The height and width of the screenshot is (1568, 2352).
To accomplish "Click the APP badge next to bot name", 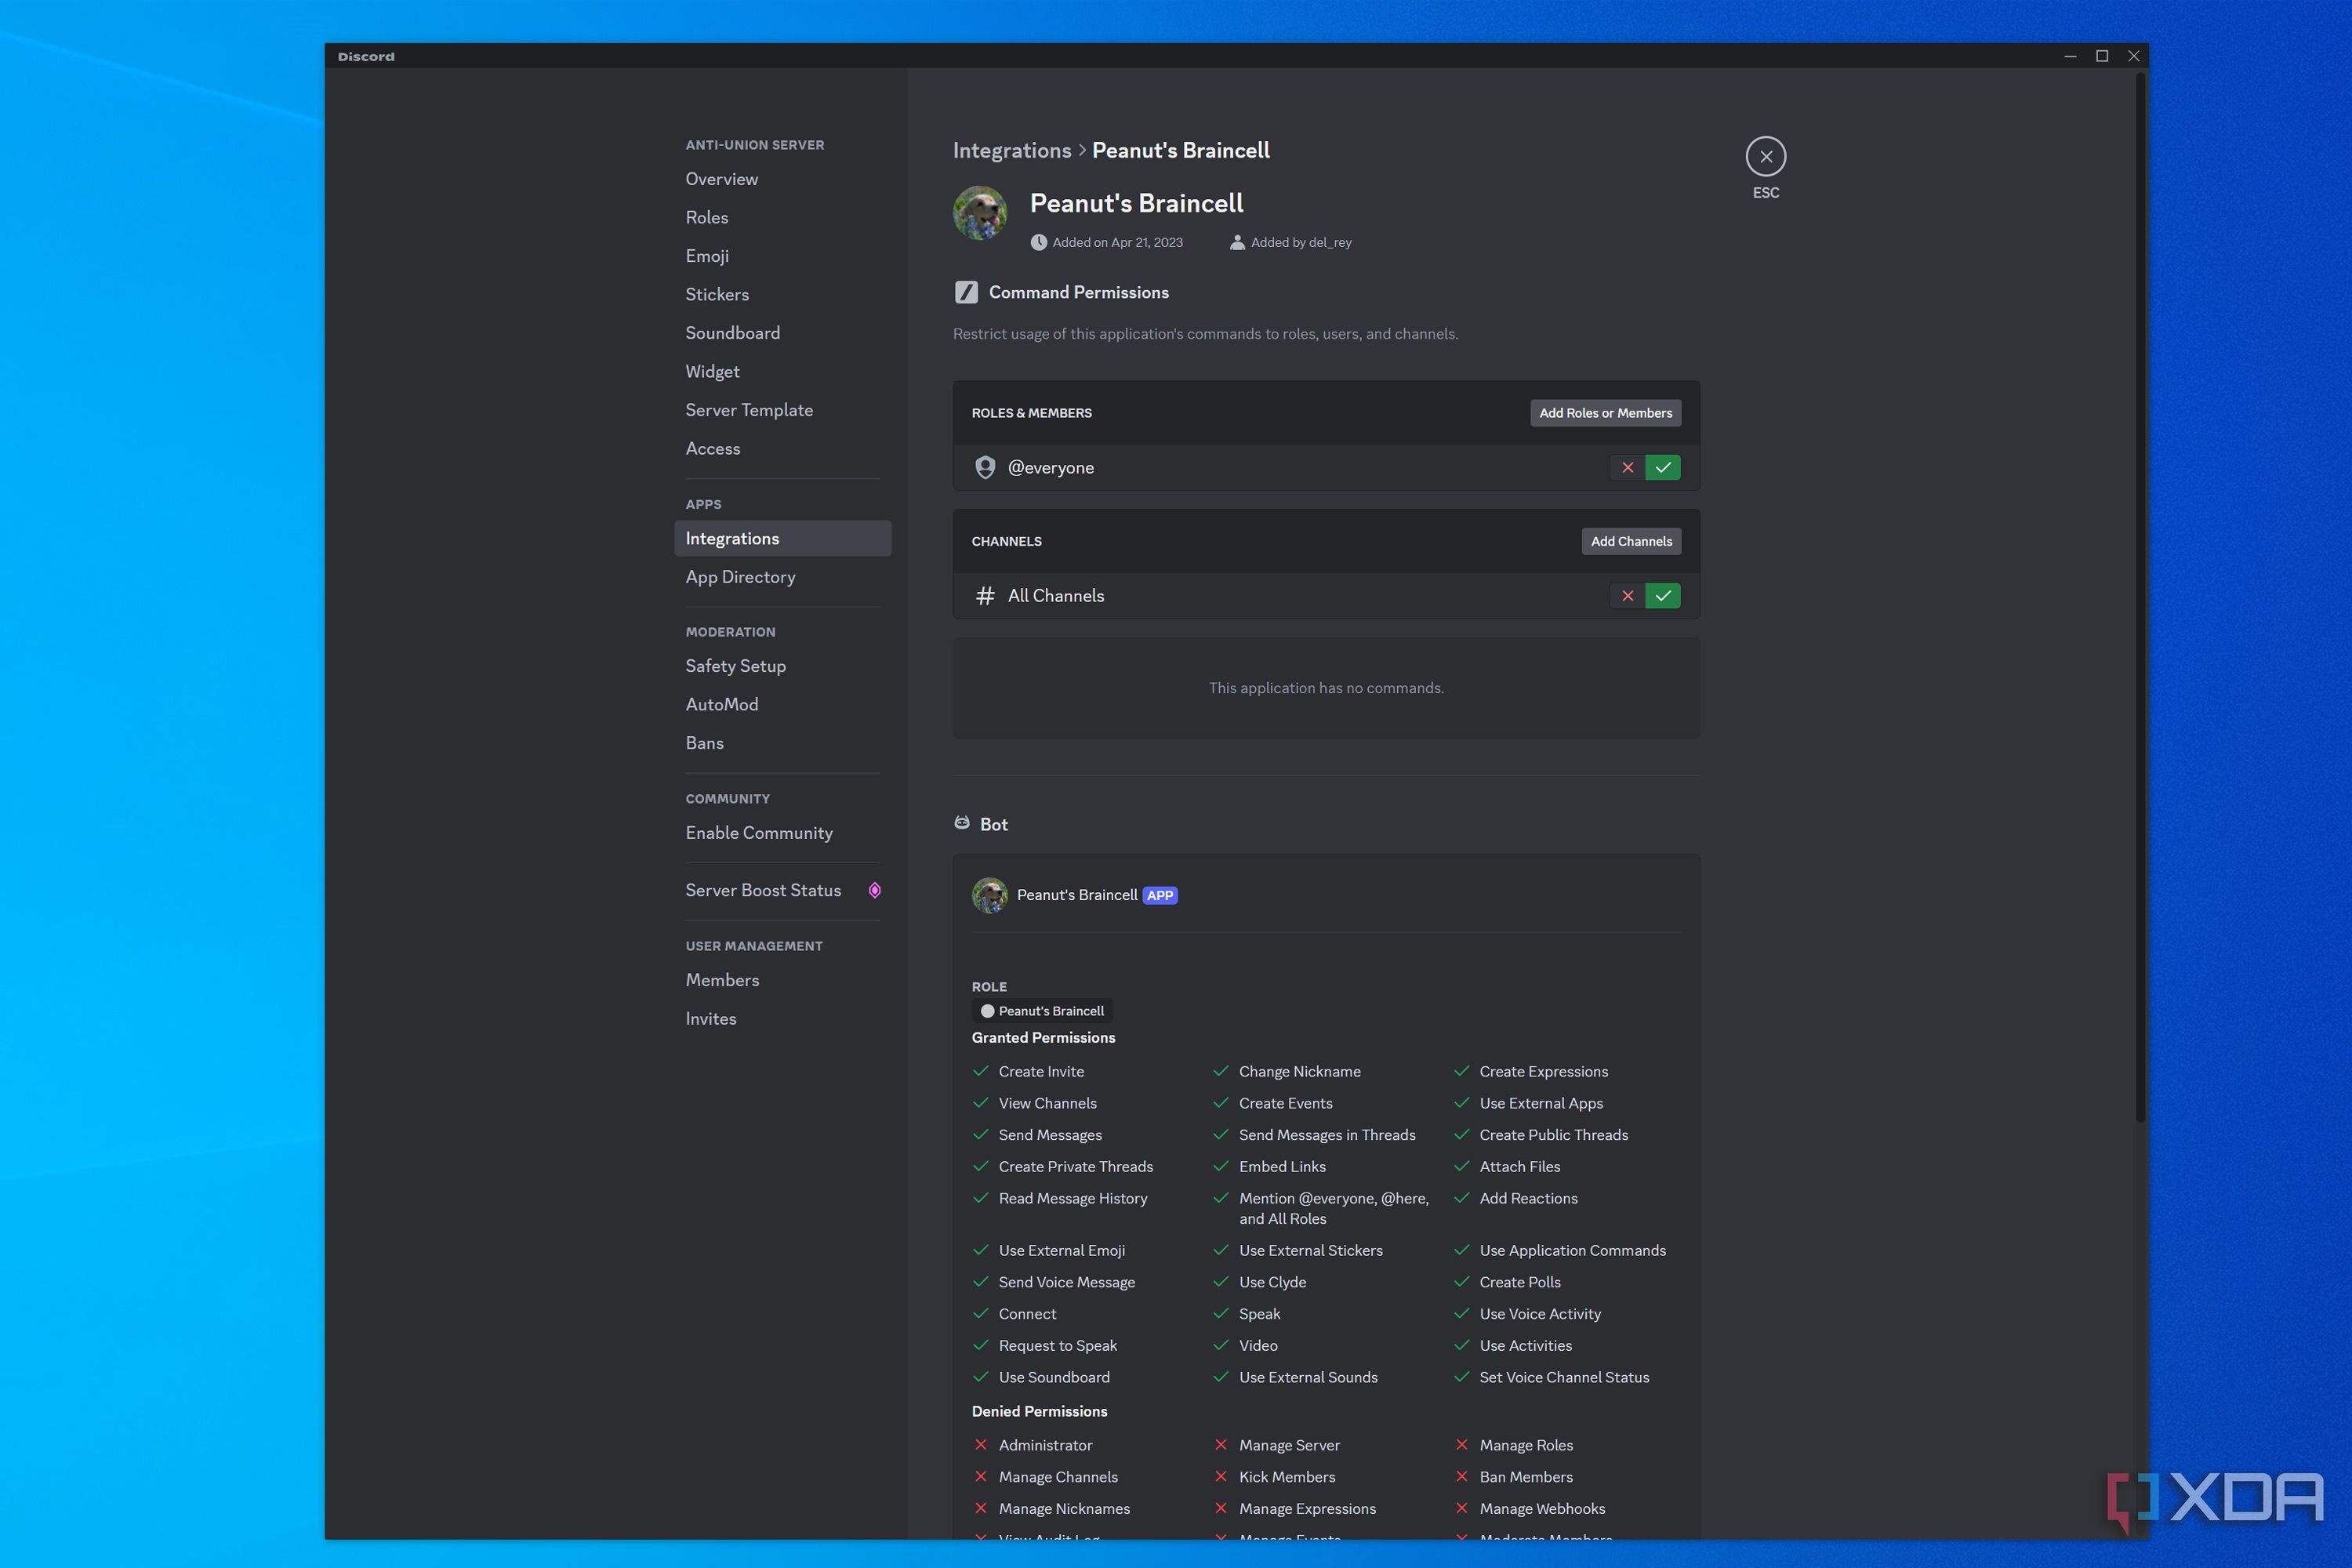I will (x=1159, y=895).
